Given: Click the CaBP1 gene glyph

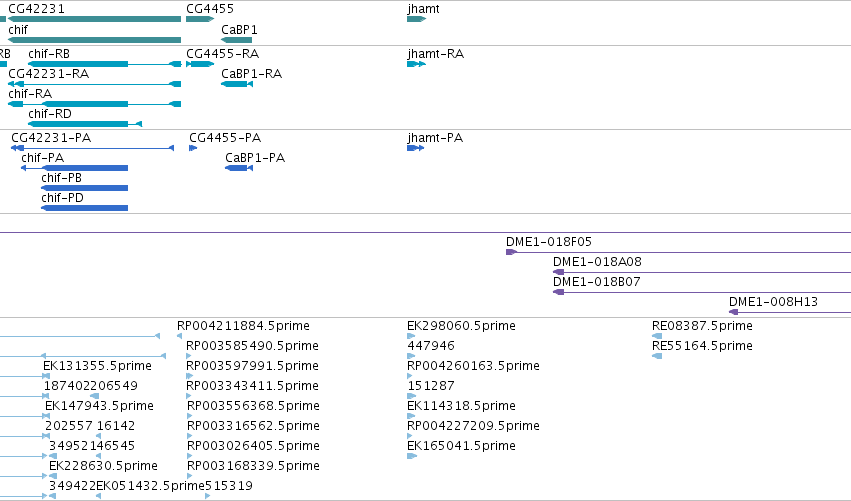Looking at the screenshot, I should pos(237,40).
